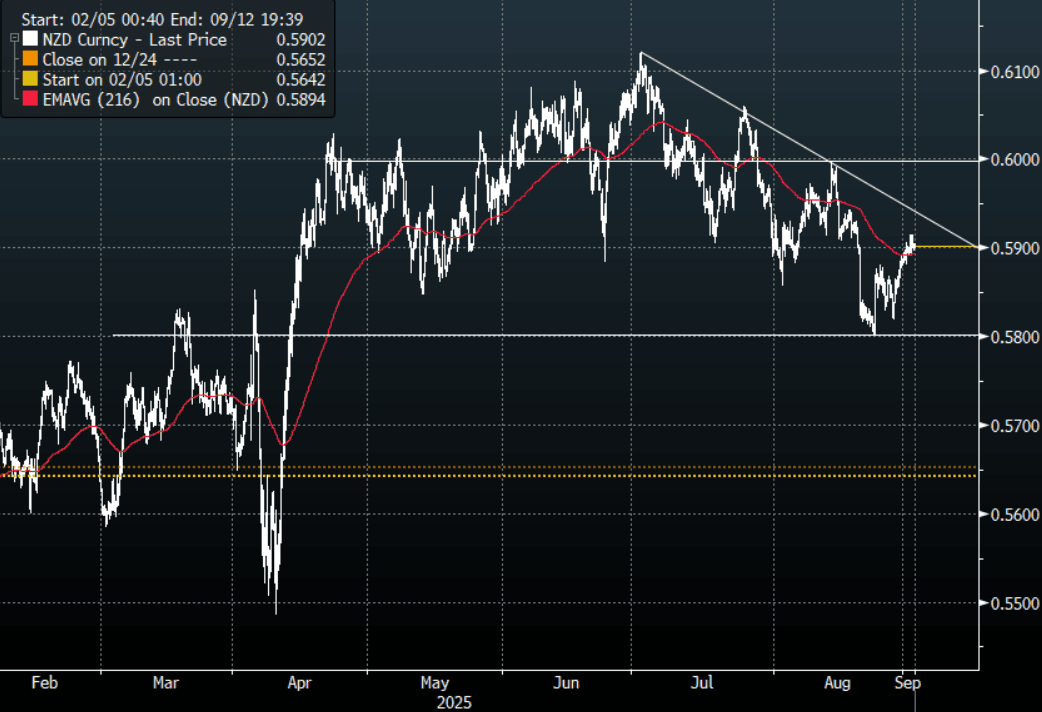
Task: Click the yellow Start on 02/05 swatch
Action: (32, 78)
